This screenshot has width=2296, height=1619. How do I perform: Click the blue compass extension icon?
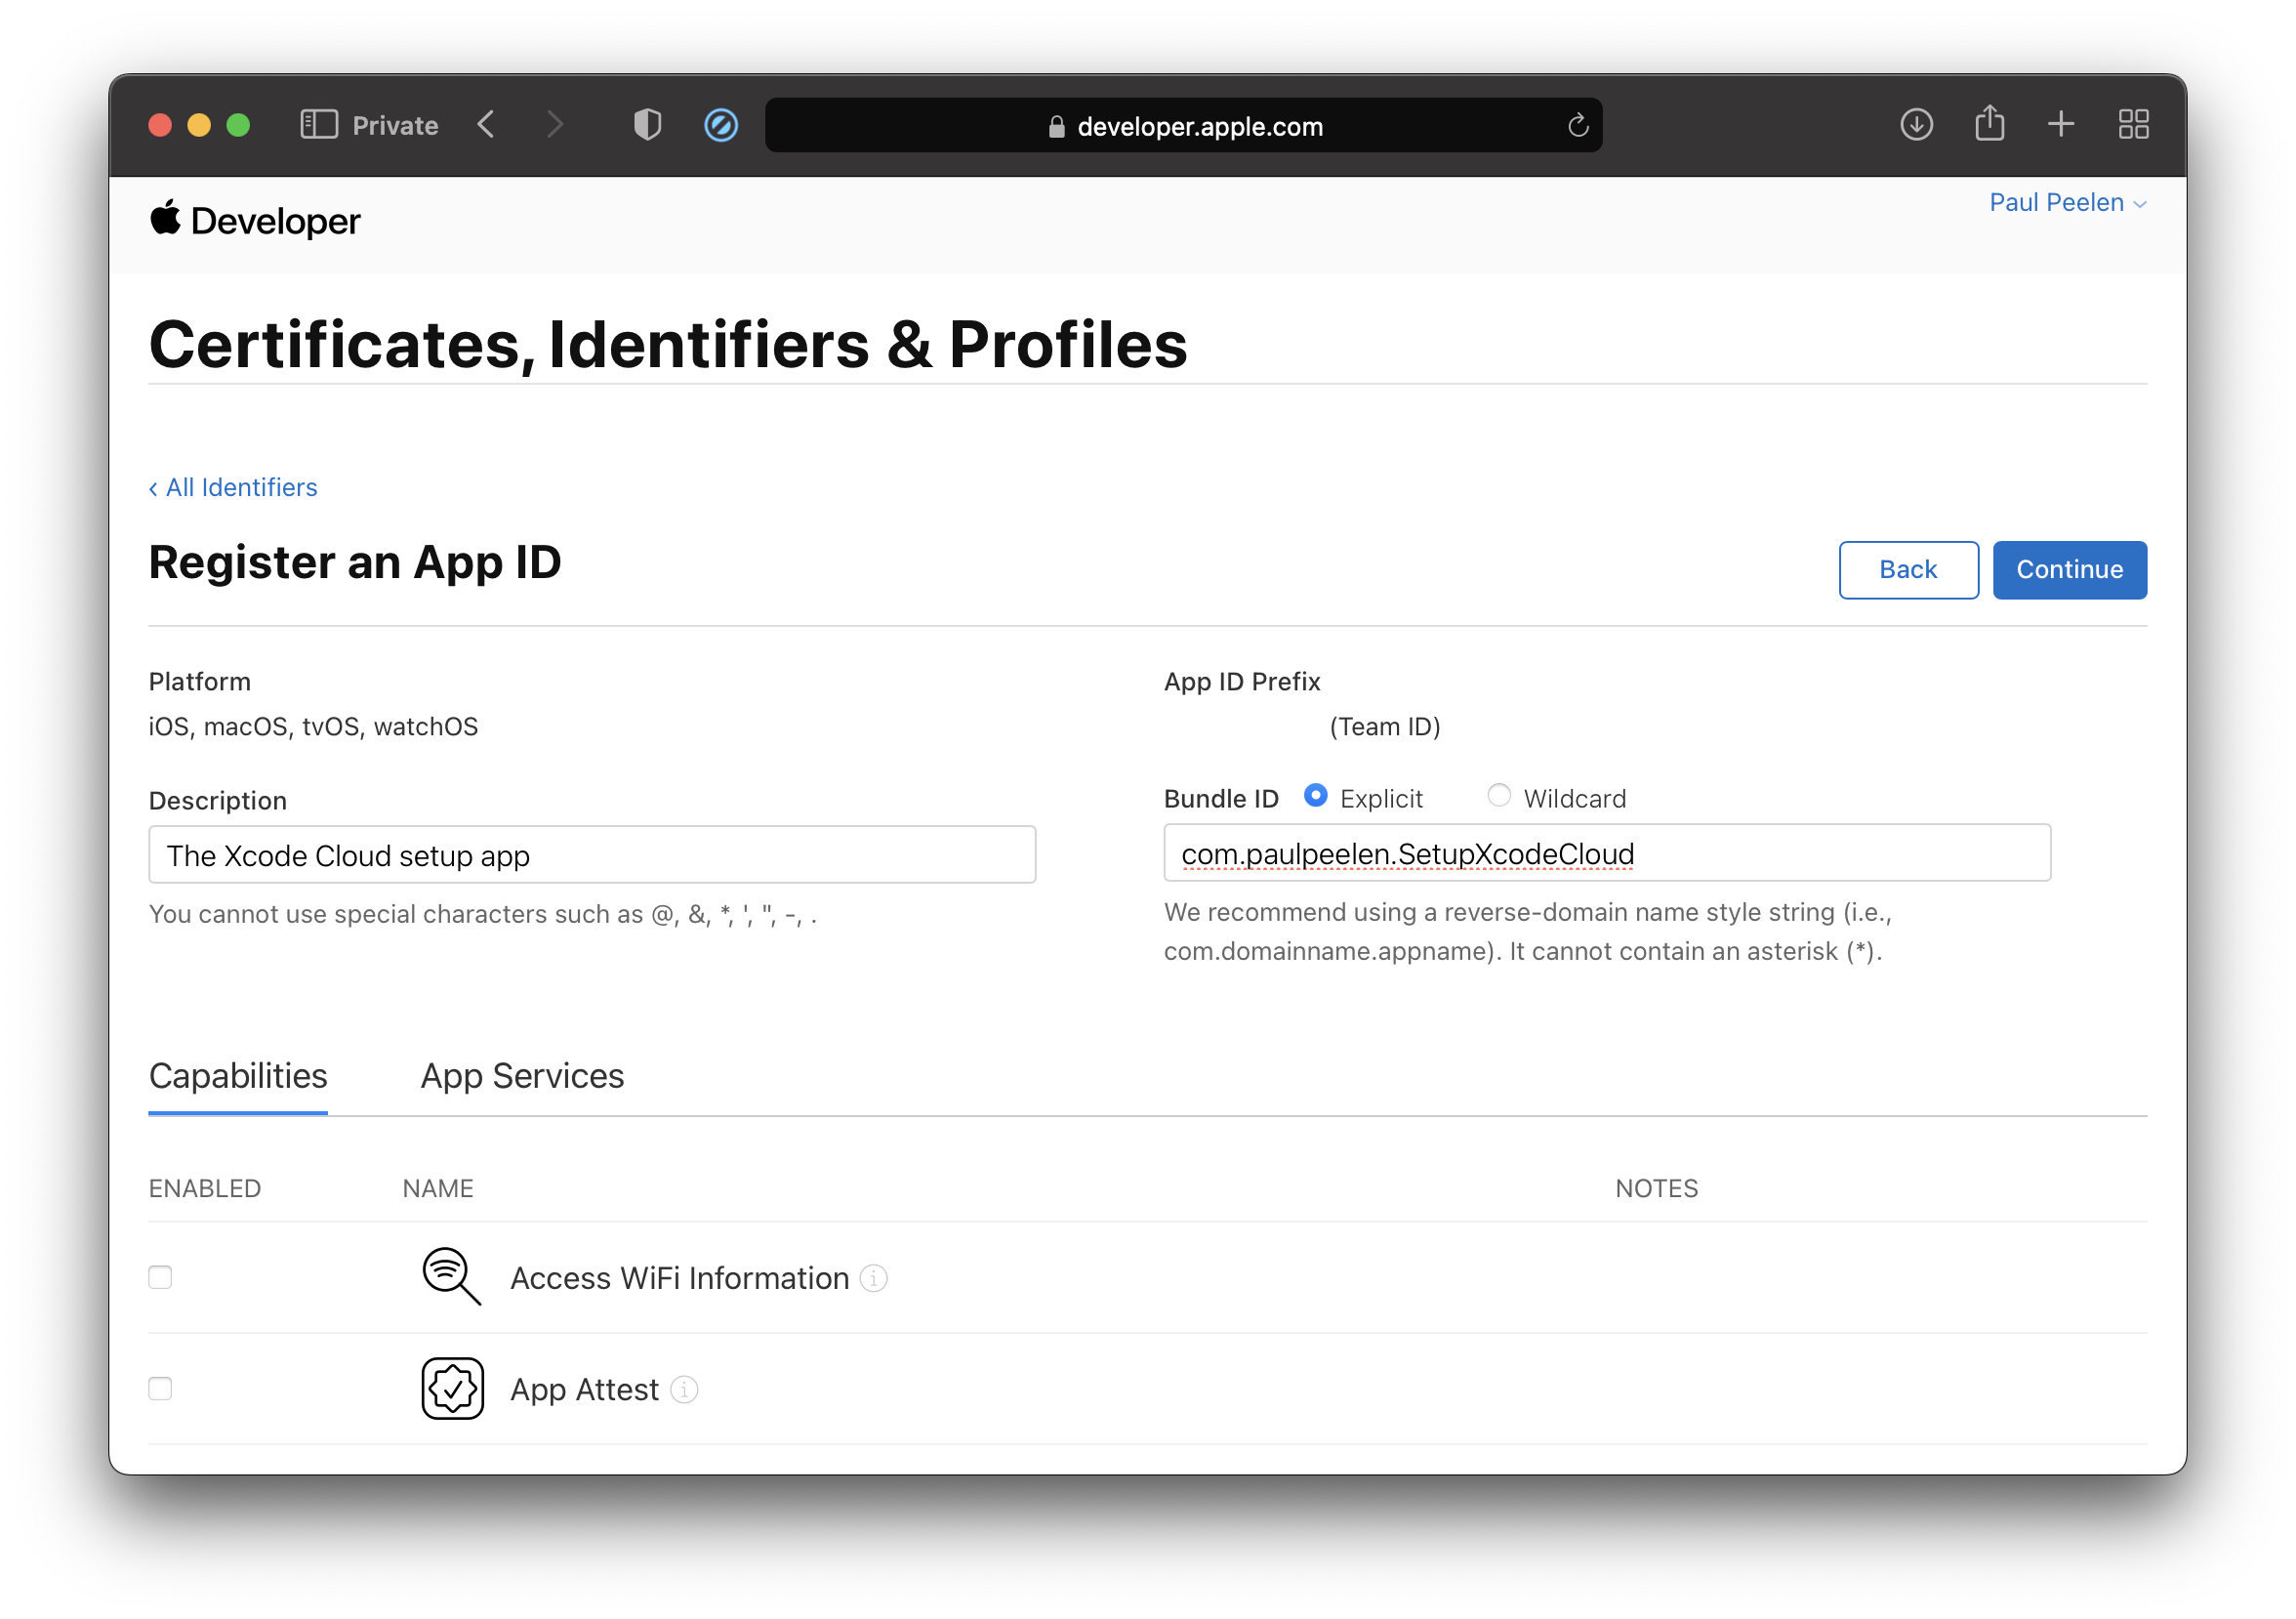click(721, 125)
